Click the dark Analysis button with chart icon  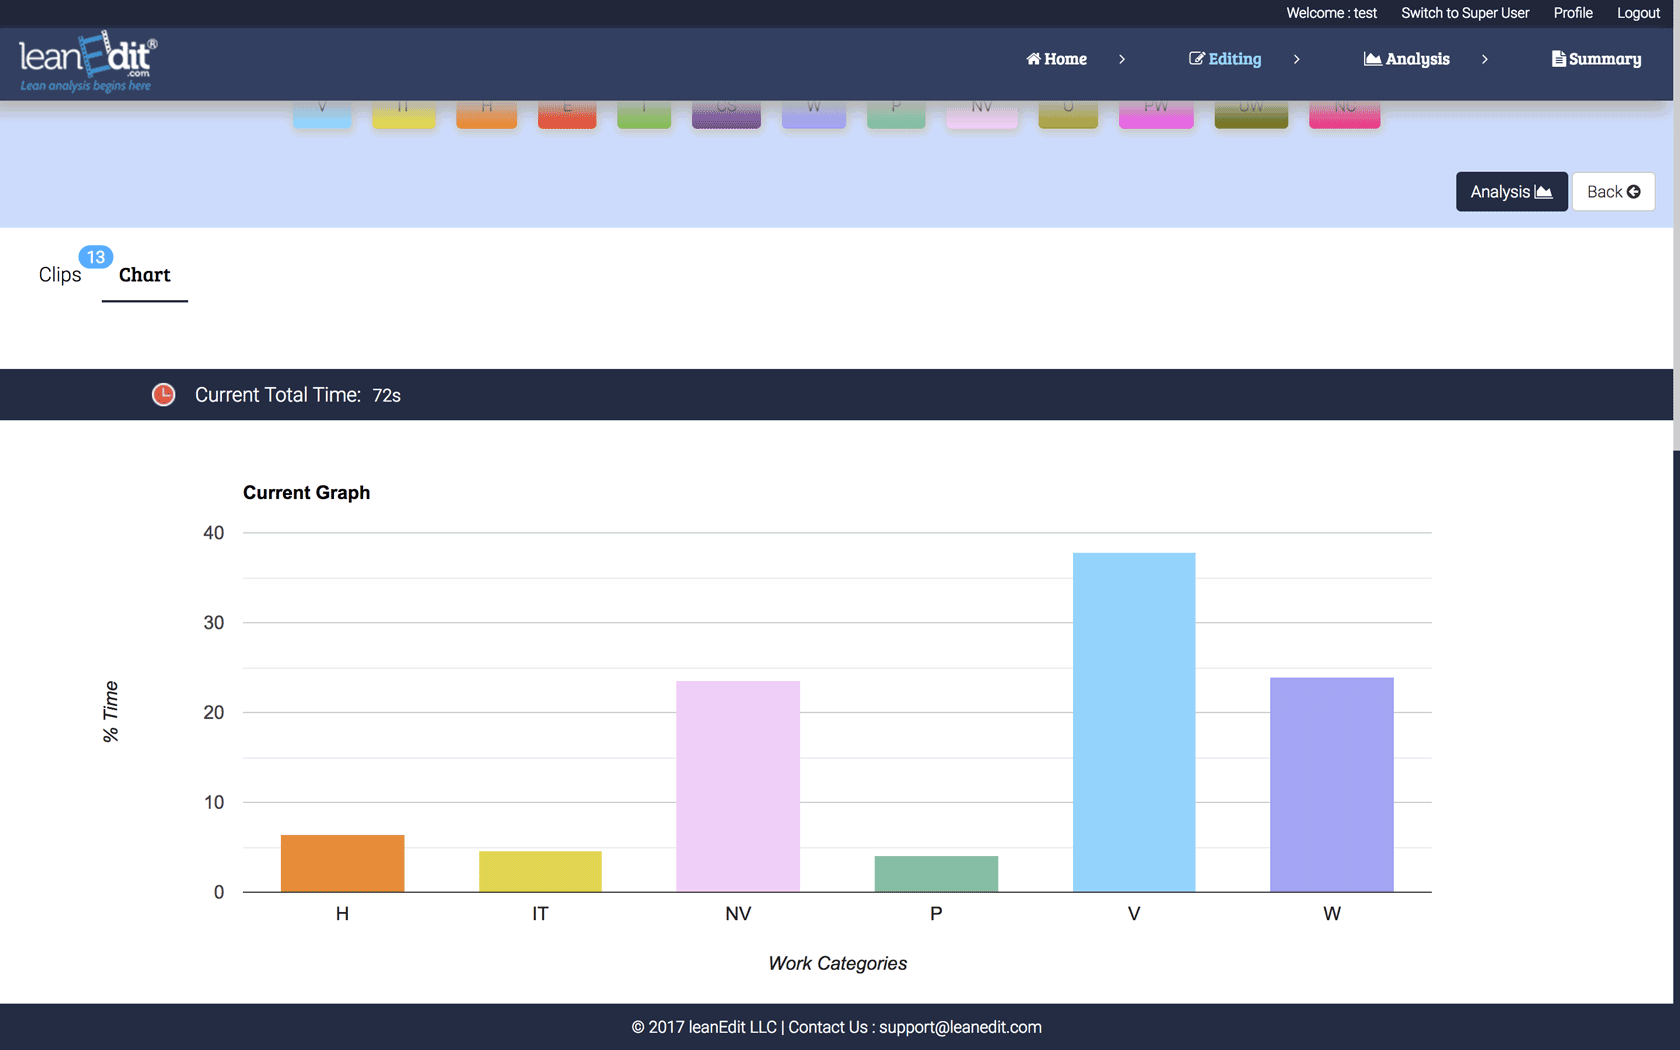coord(1511,192)
